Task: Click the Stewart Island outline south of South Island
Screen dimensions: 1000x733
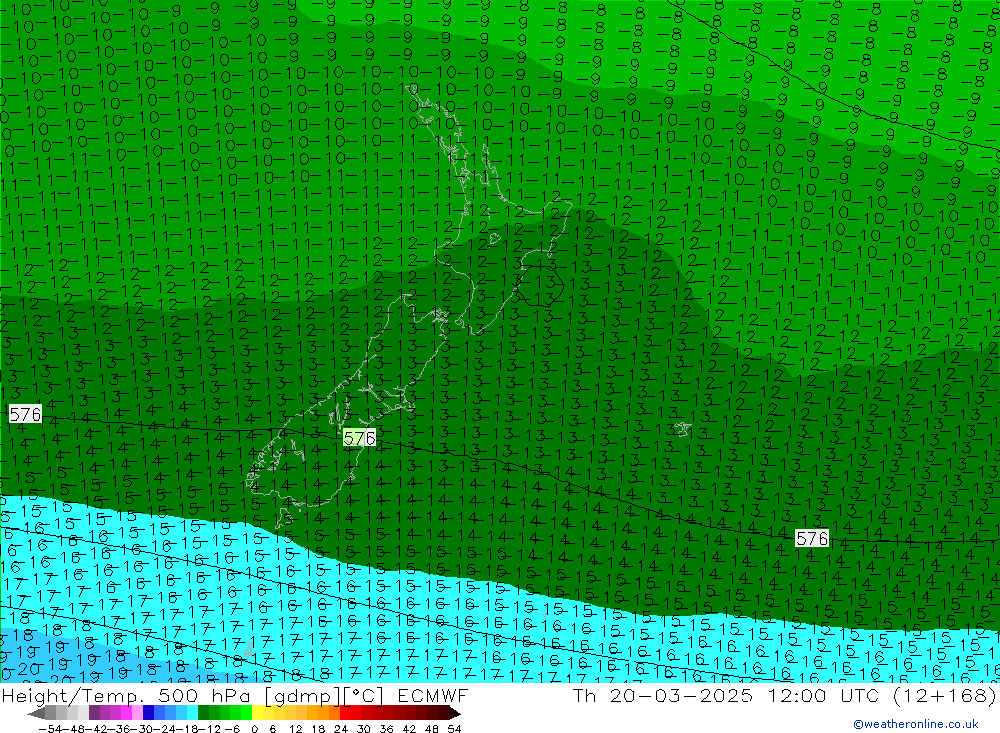Action: coord(282,518)
